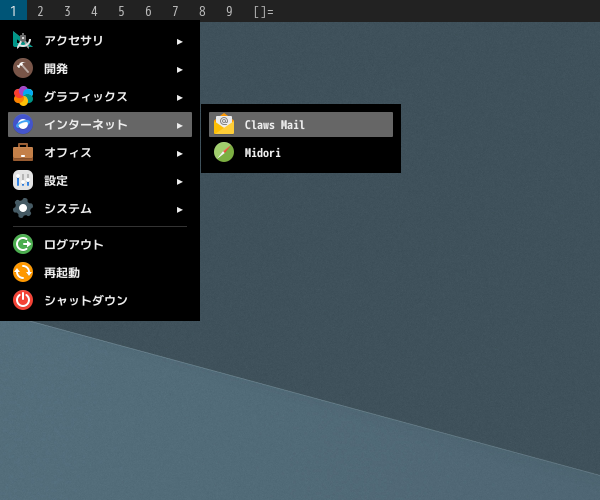Select the インターネット menu entry
600x500 pixels.
100,124
